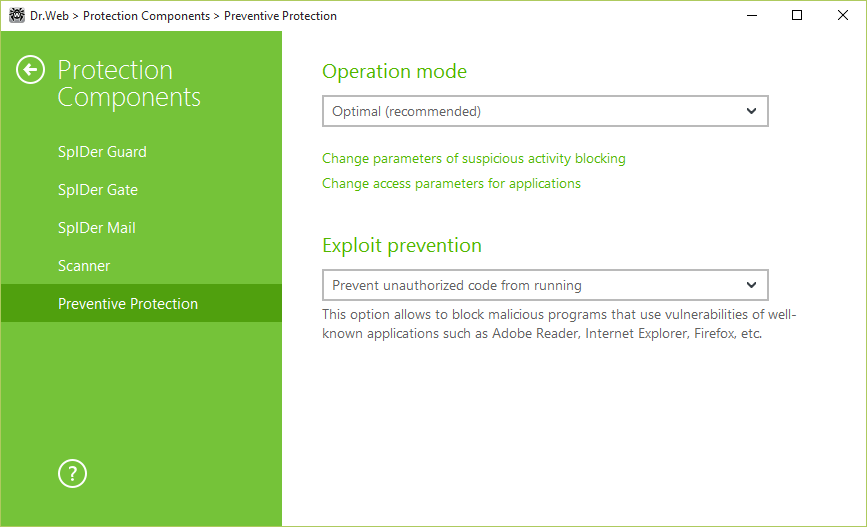Maximize the Dr.Web window
867x527 pixels.
796,15
